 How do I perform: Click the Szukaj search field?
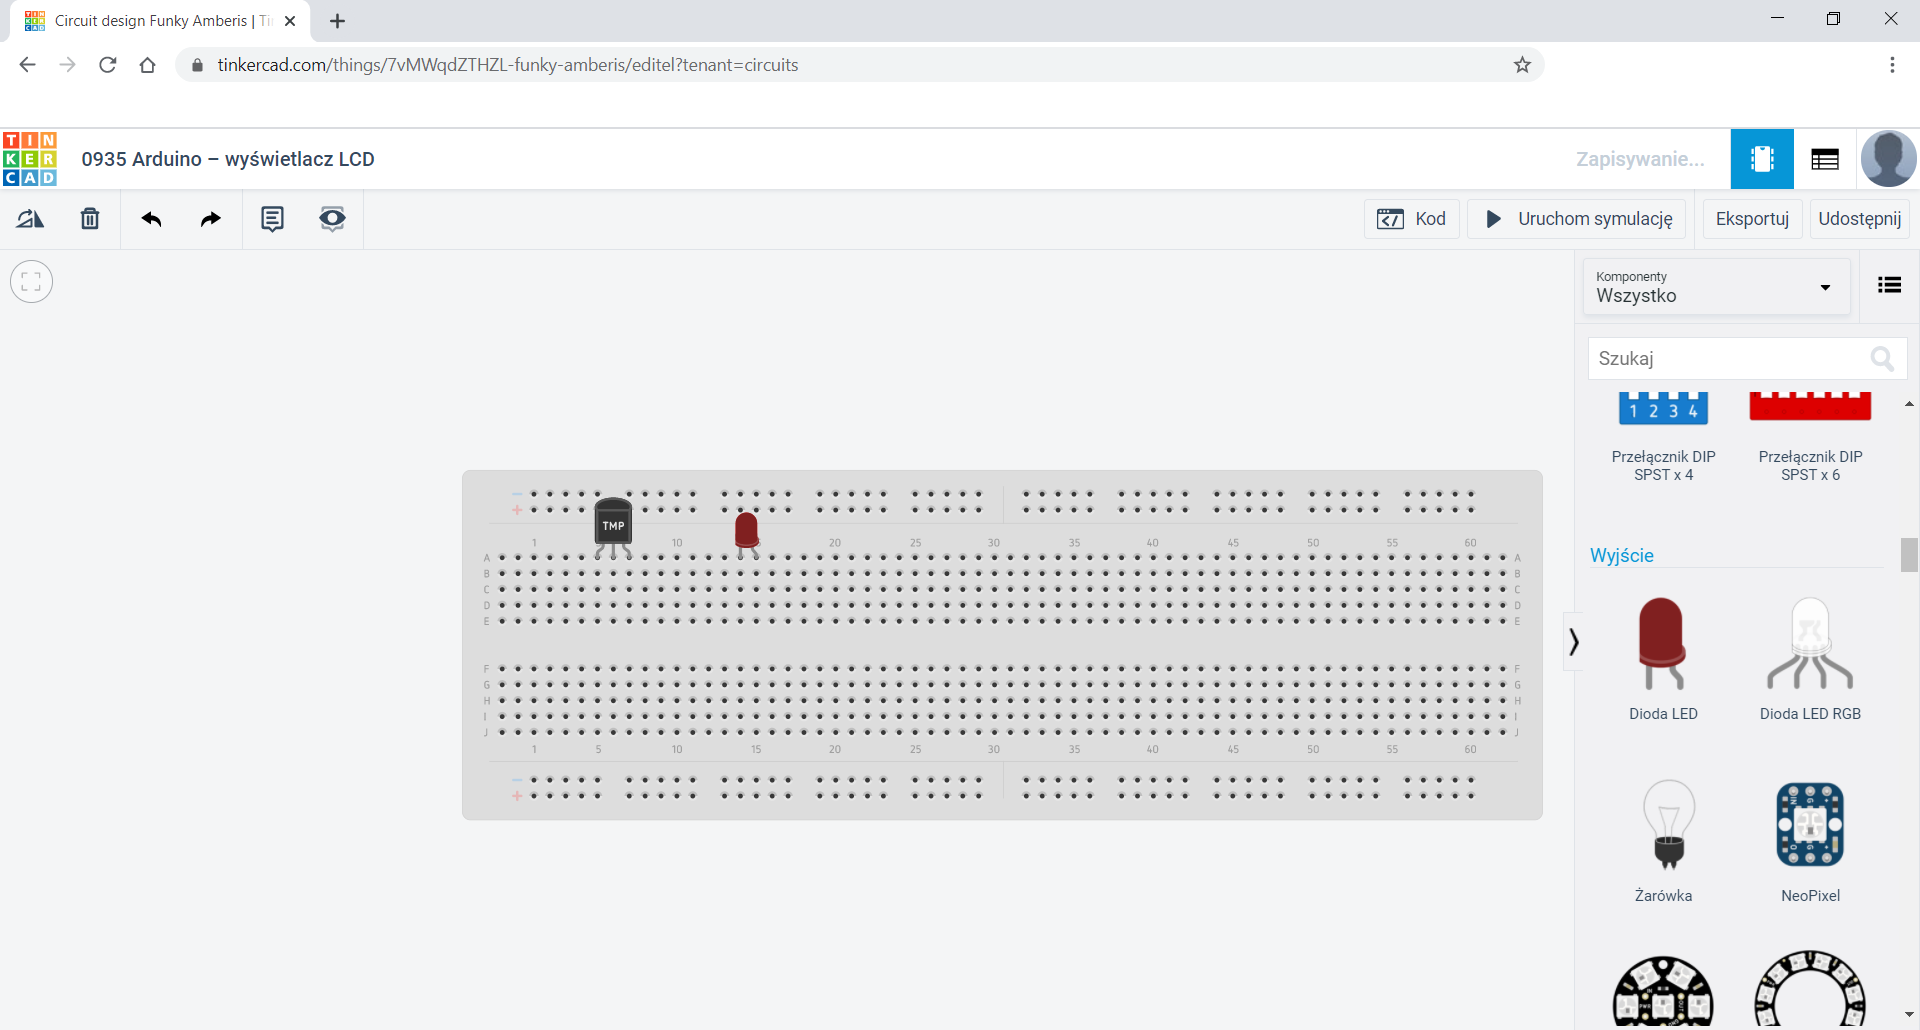(1730, 358)
